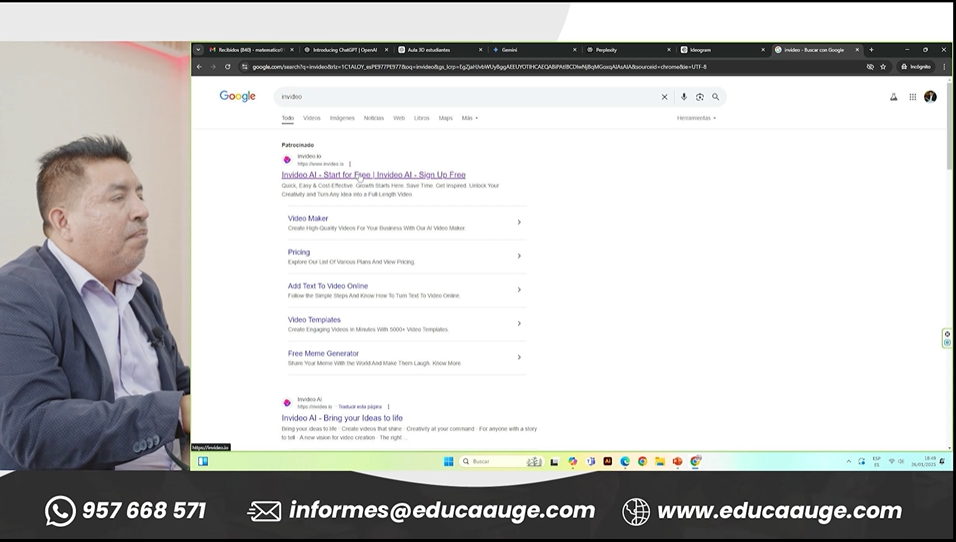The width and height of the screenshot is (956, 542).
Task: Select the Videos search filter
Action: point(312,118)
